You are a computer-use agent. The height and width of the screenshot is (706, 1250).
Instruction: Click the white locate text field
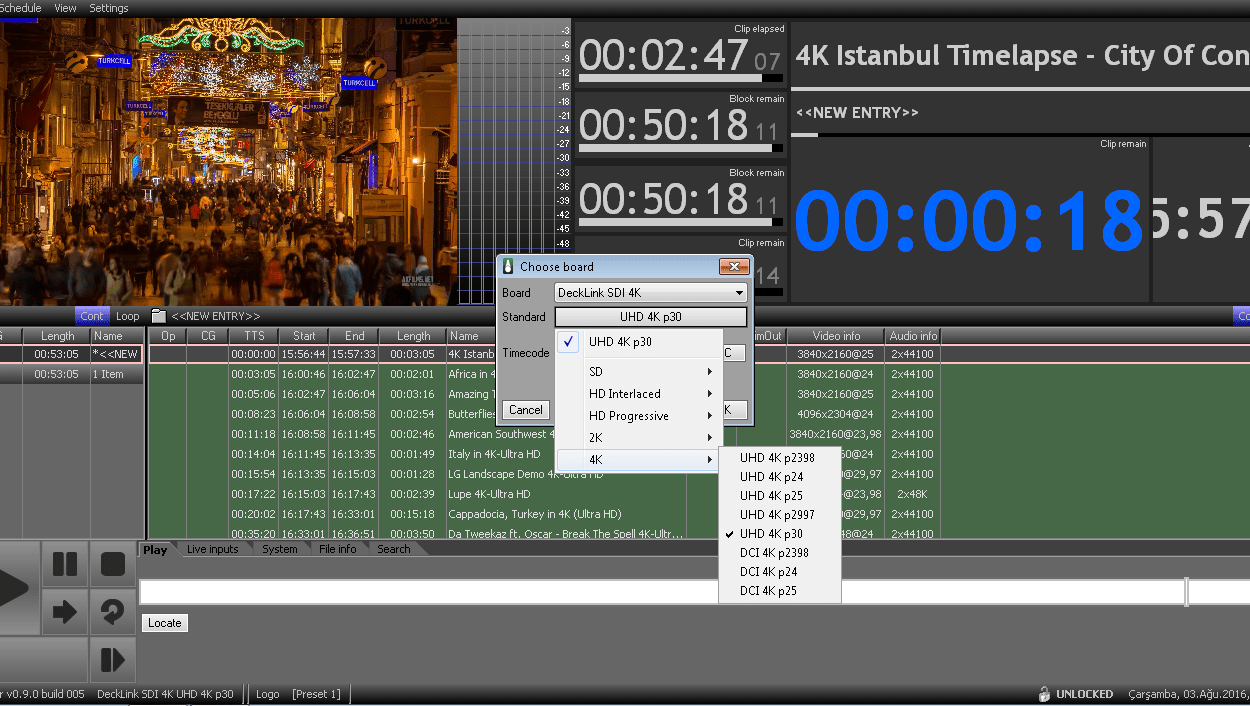point(660,592)
